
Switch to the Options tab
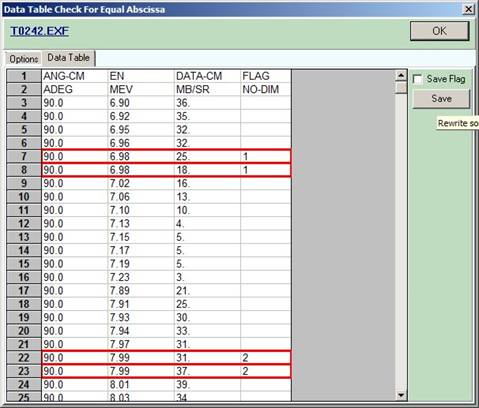23,59
